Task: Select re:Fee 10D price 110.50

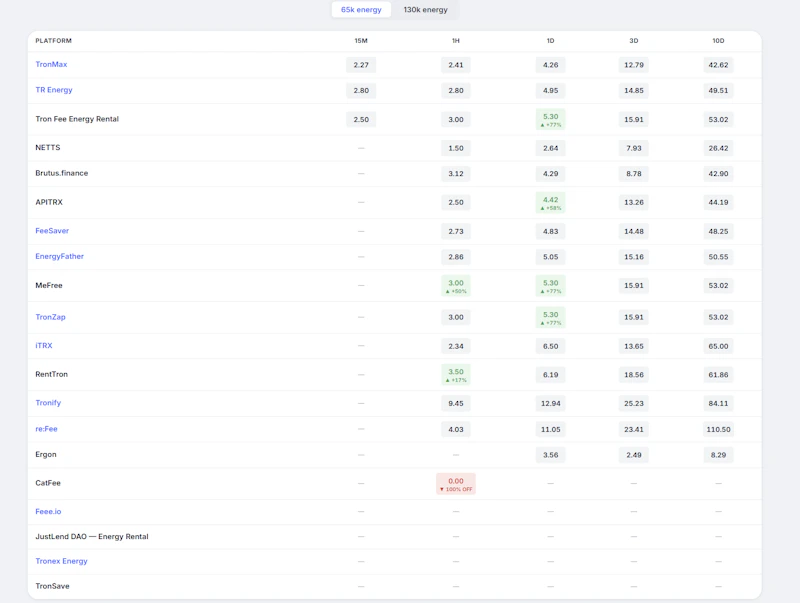Action: coord(718,429)
